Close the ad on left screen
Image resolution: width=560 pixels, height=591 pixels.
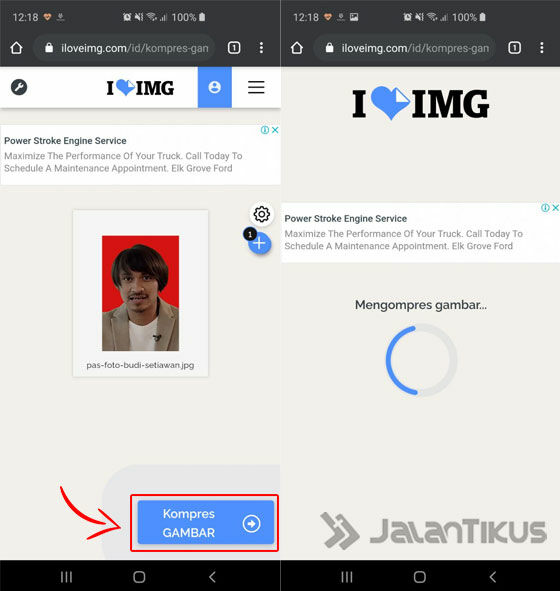coord(275,130)
